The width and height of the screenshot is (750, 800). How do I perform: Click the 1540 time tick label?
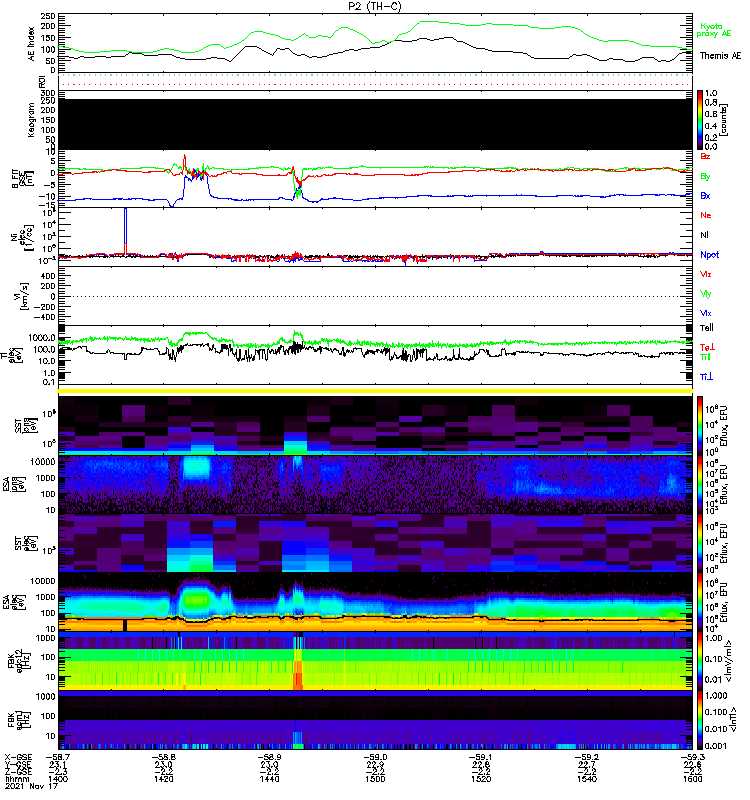(x=587, y=779)
